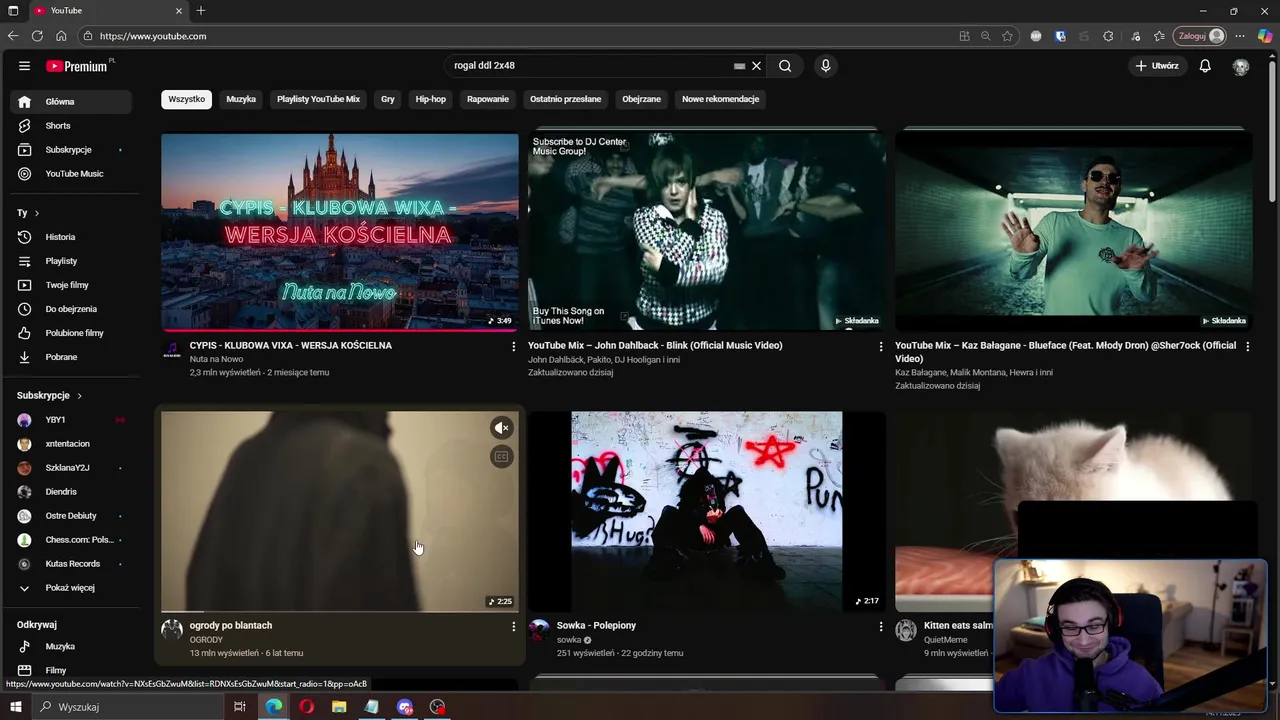
Task: Select the Playlisty YouTube Mix chip
Action: click(x=318, y=99)
